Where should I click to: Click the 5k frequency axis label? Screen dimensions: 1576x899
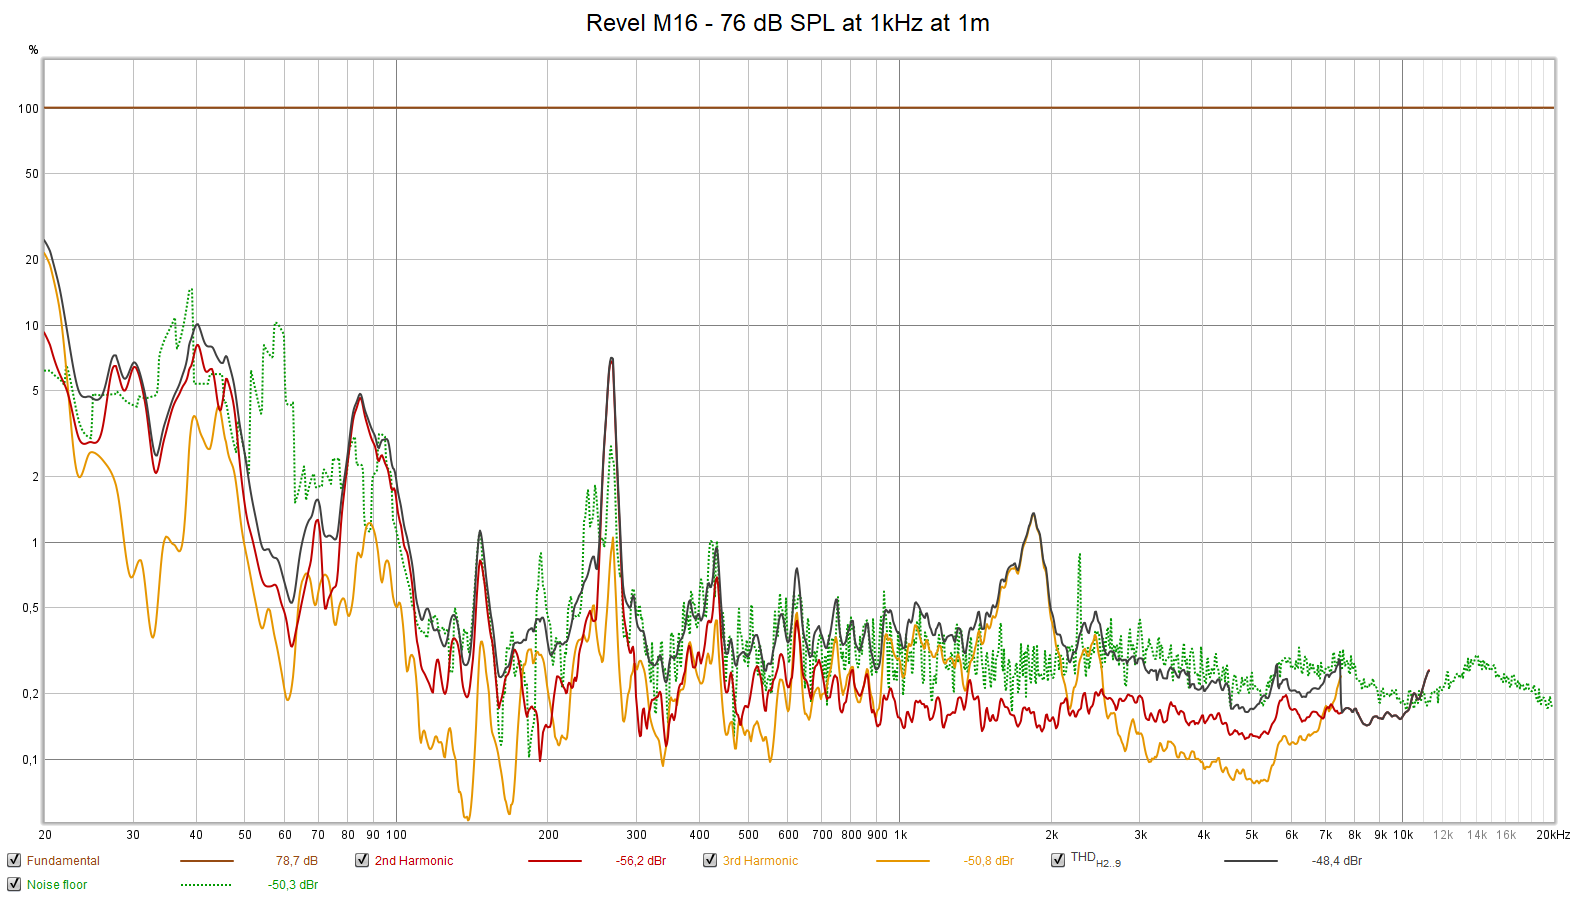pos(1251,835)
